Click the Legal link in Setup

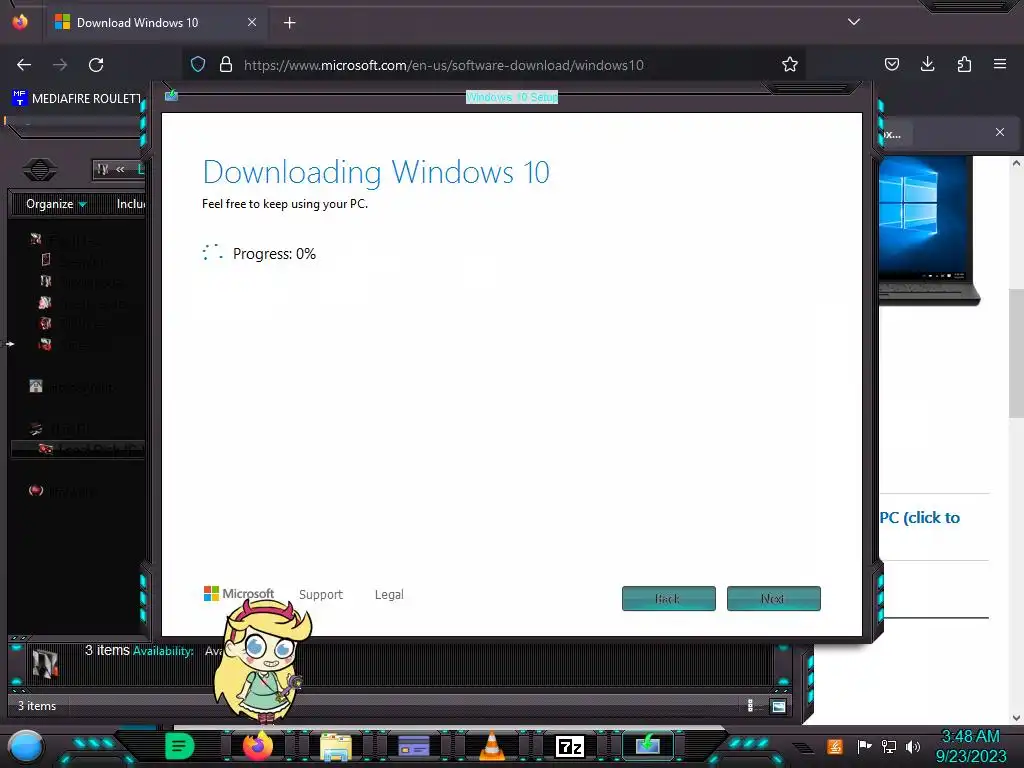389,594
